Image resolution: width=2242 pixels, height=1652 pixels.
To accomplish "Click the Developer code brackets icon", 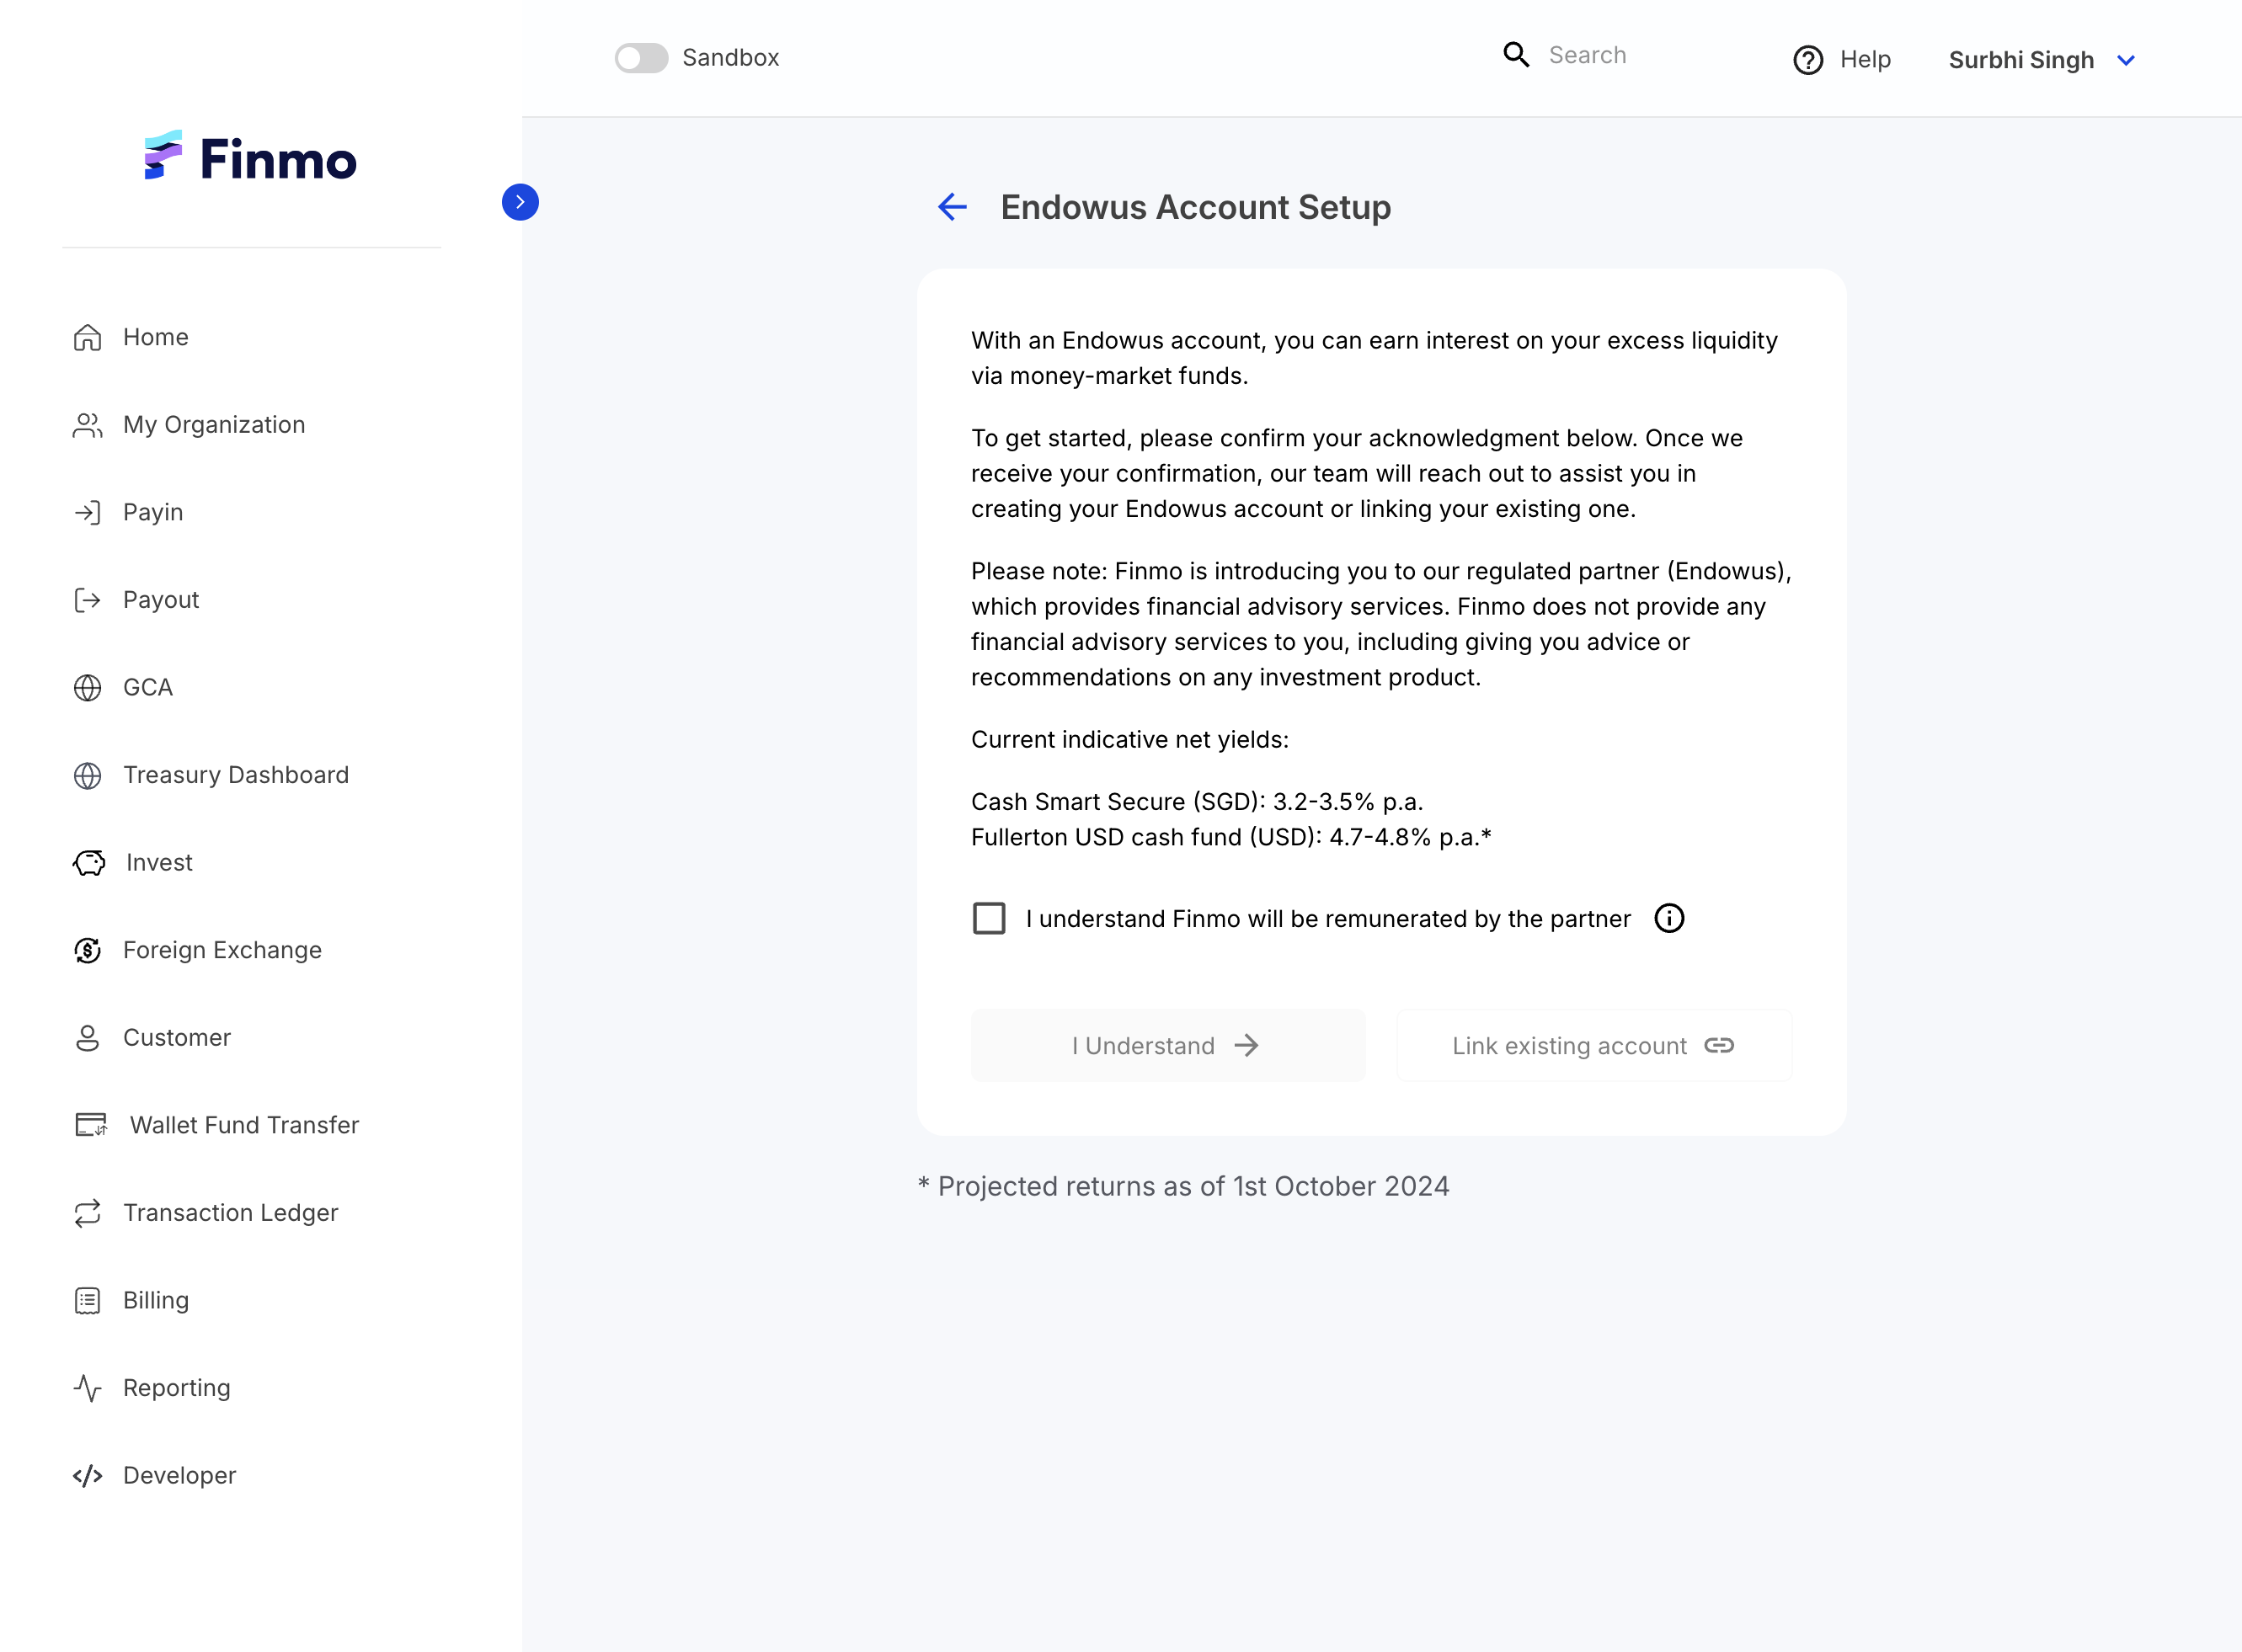I will coord(88,1476).
